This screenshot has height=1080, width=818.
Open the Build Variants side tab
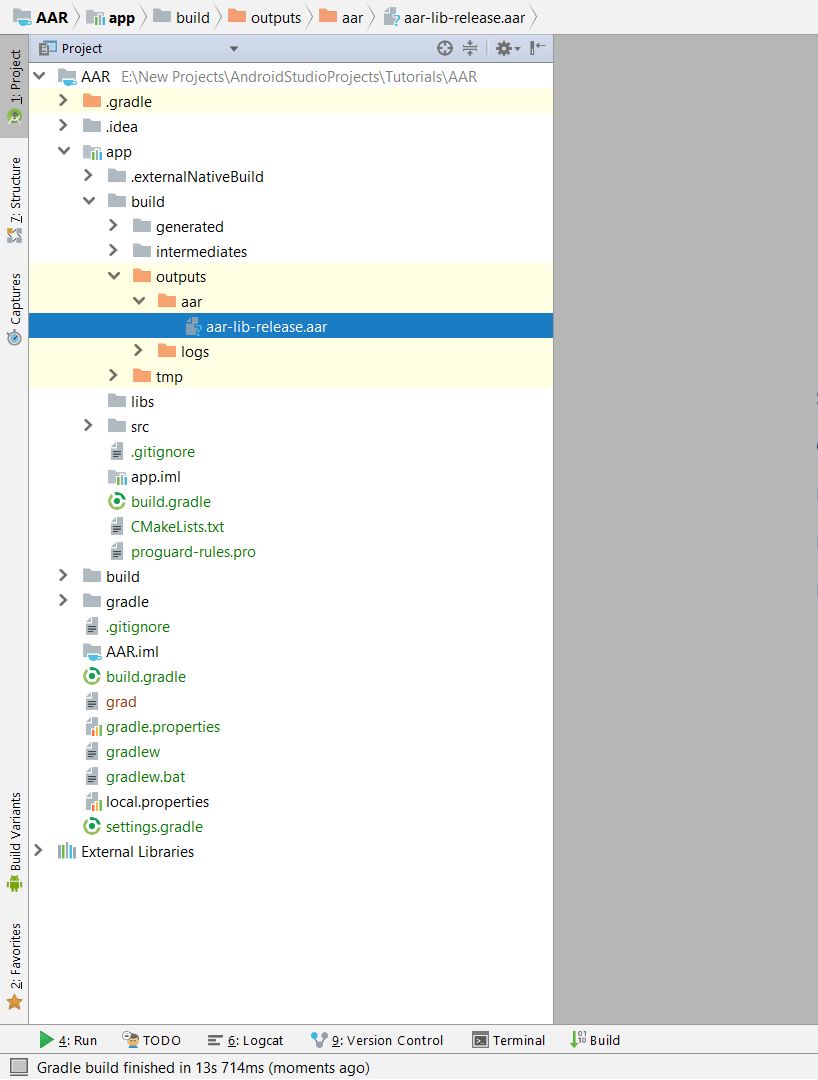point(14,842)
